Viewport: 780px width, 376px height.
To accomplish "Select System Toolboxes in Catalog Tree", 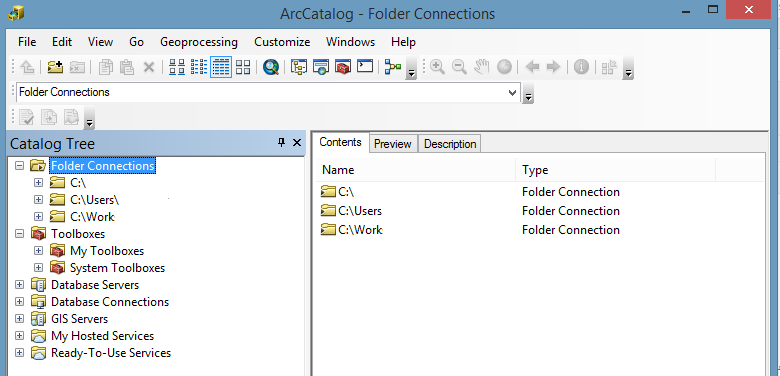I will 117,268.
